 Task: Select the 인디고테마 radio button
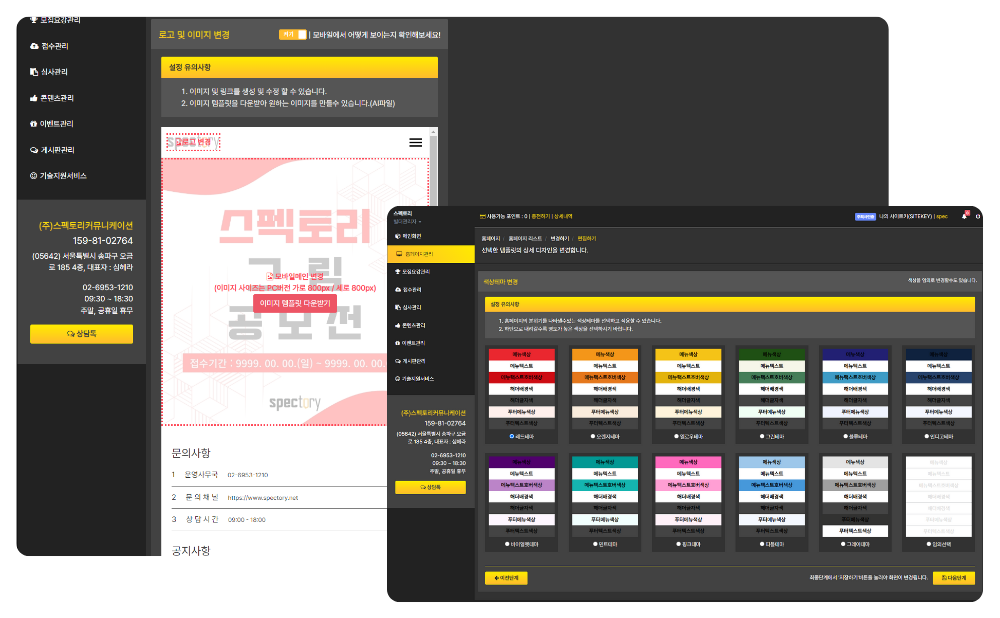click(927, 436)
